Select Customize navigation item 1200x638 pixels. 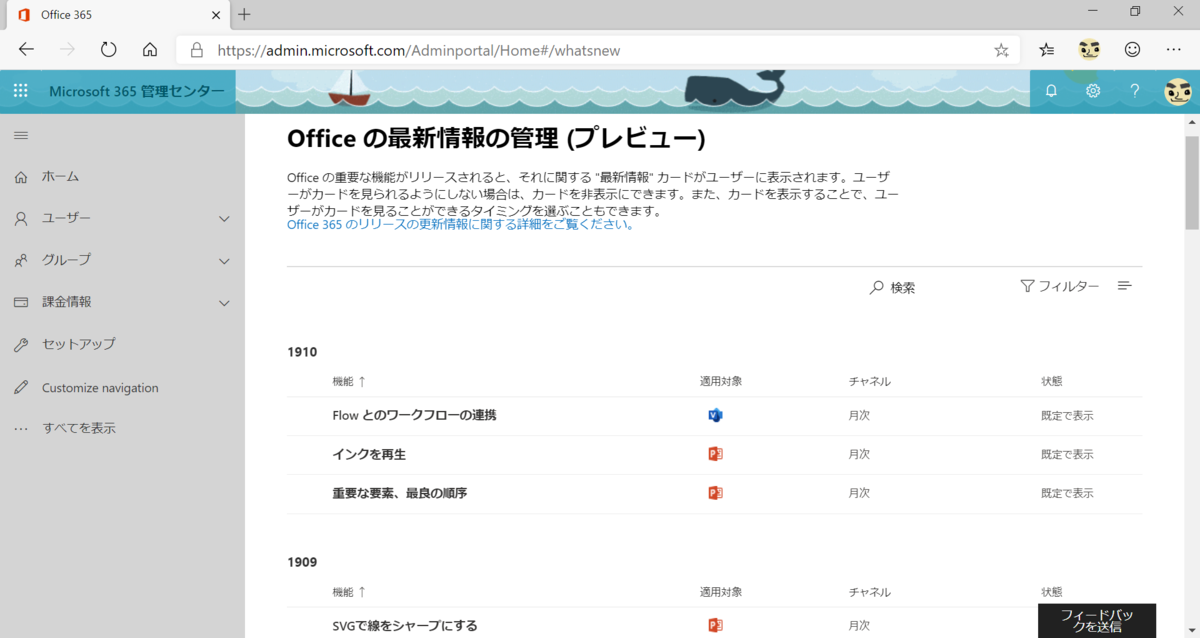click(x=100, y=388)
